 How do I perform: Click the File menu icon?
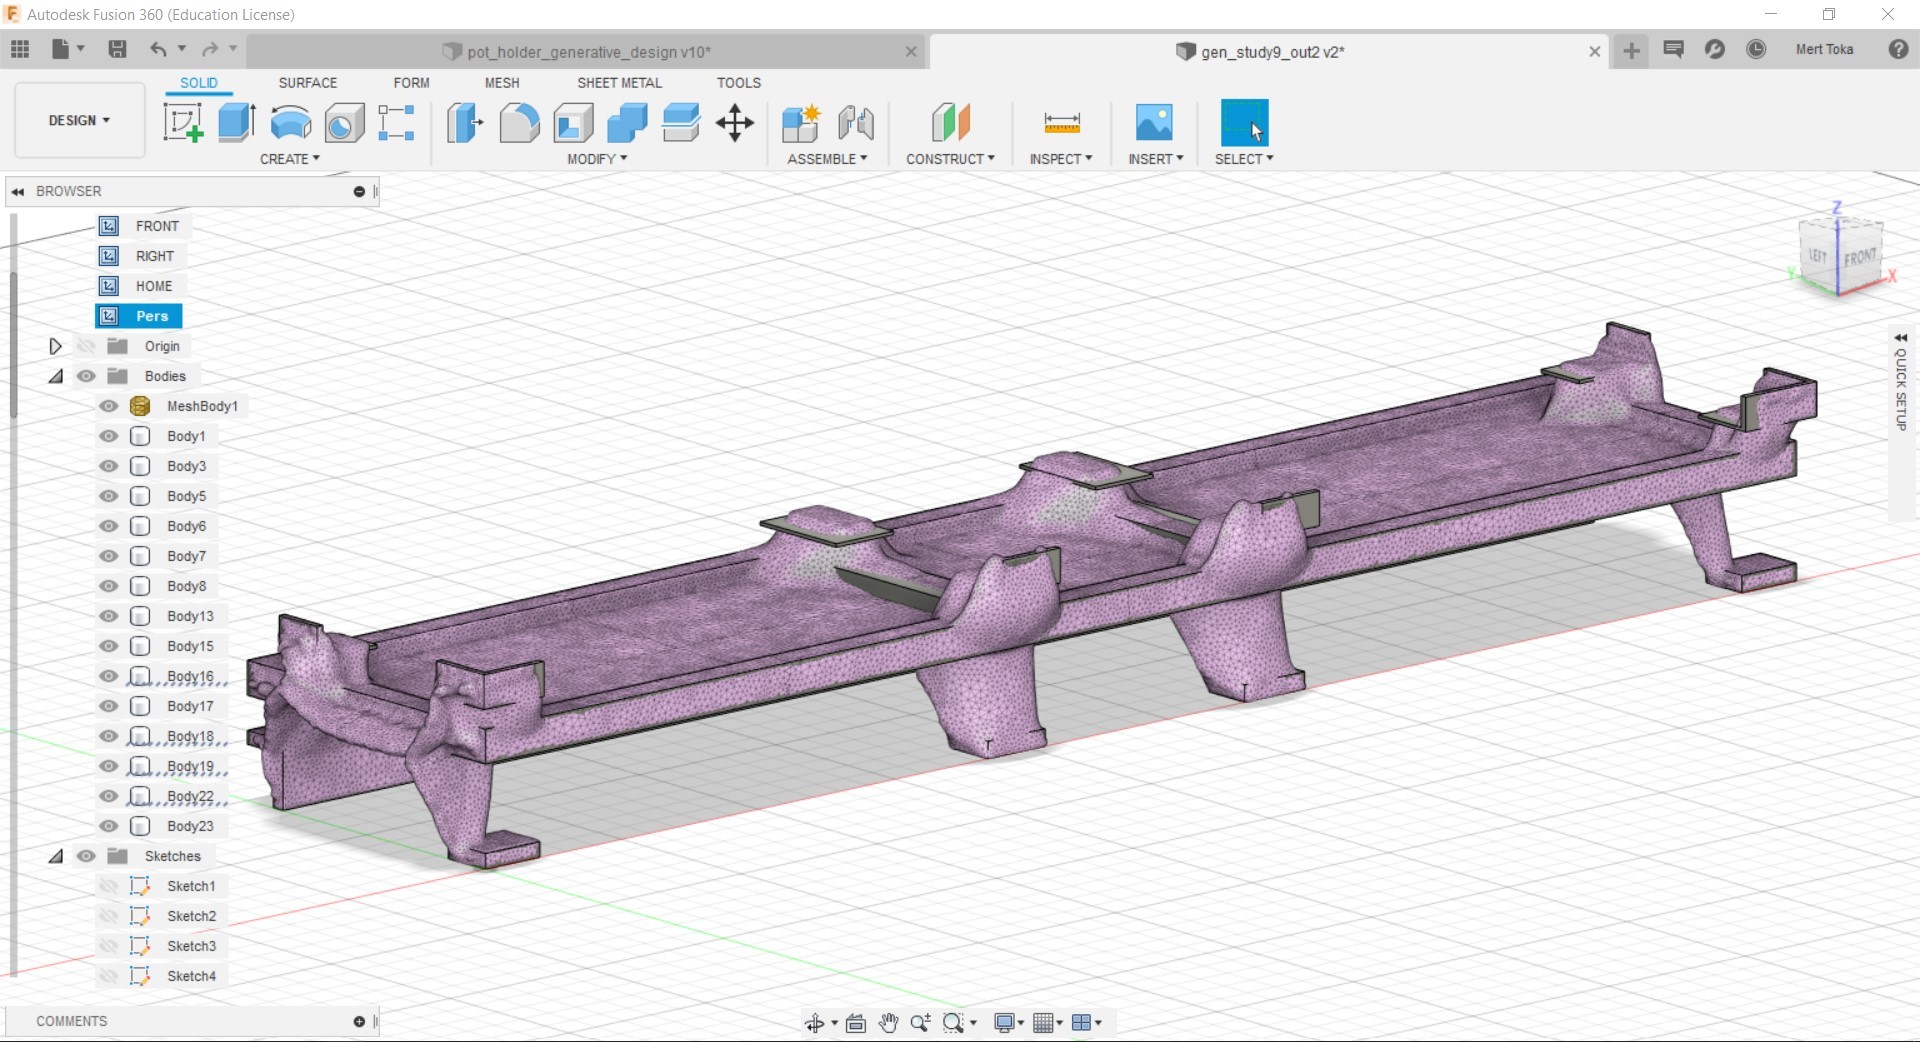(x=66, y=49)
